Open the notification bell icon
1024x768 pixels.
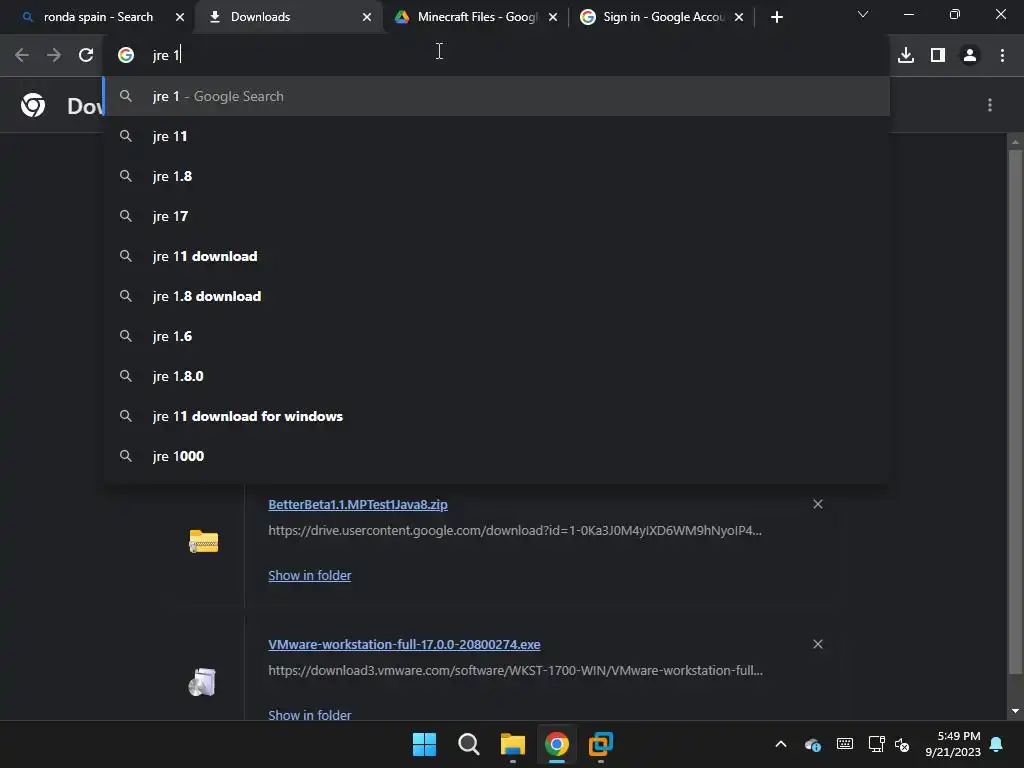[x=997, y=744]
